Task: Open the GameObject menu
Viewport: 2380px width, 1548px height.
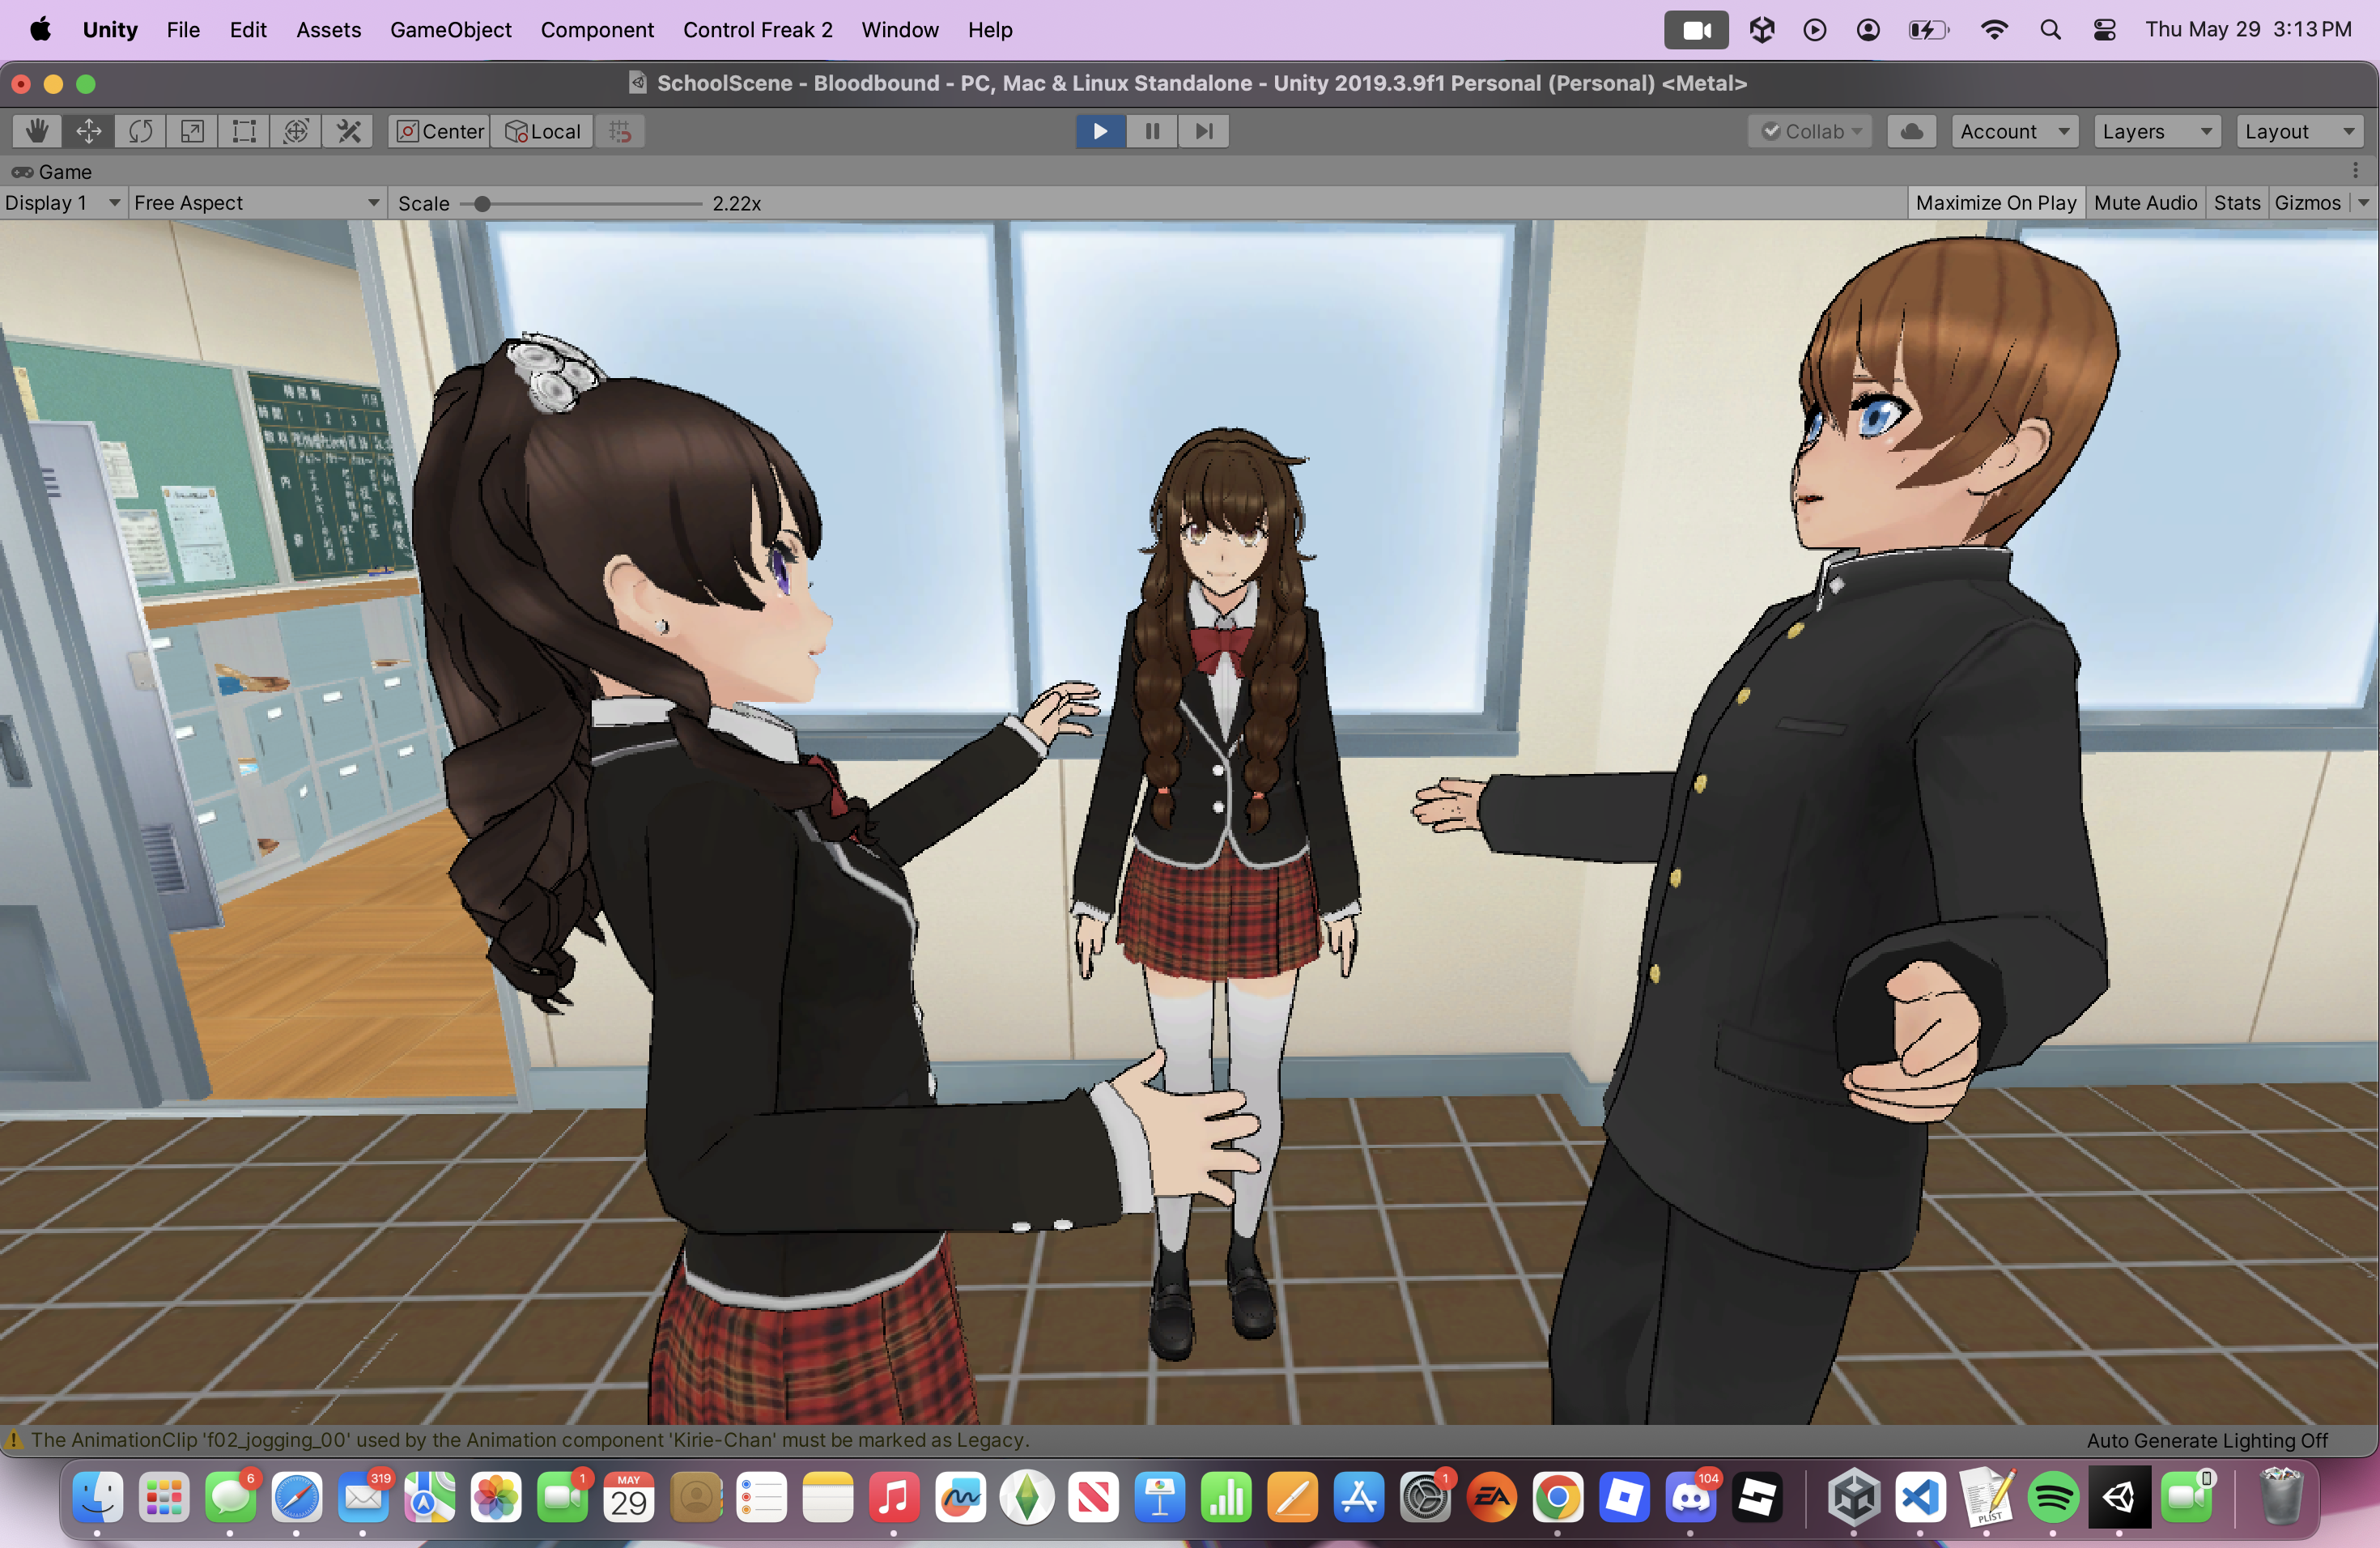Action: point(450,30)
